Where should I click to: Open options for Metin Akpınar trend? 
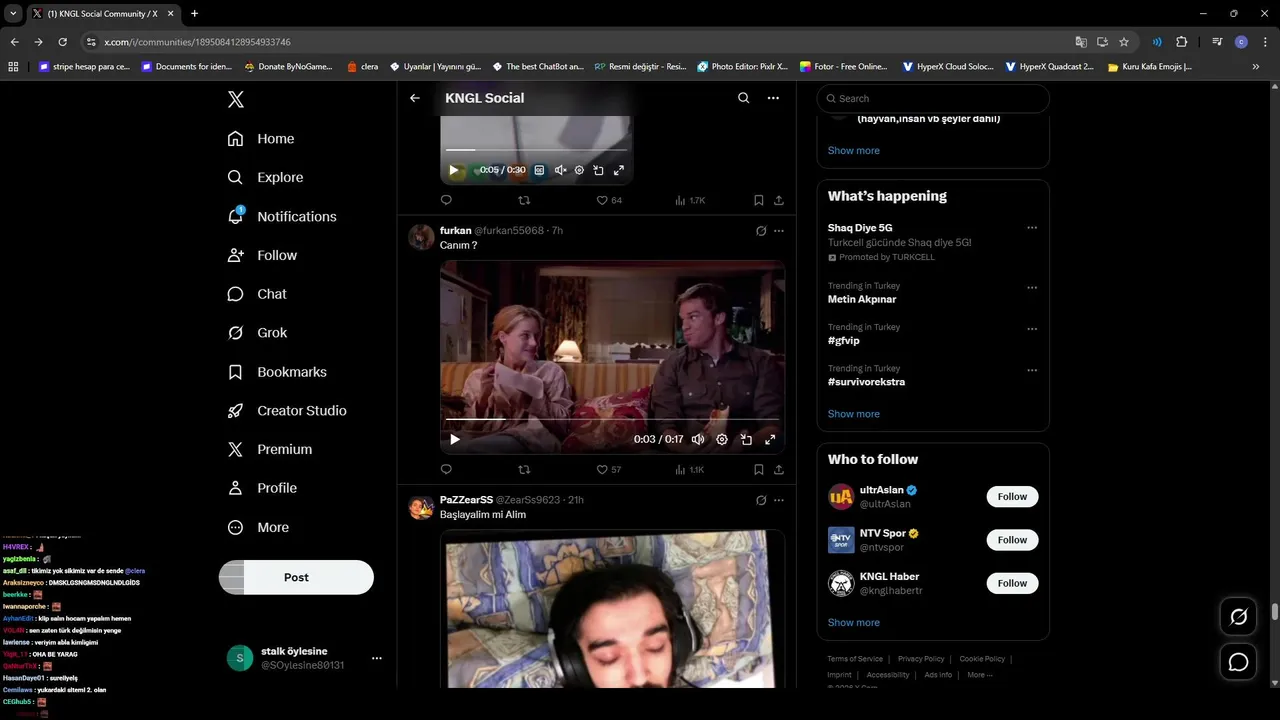[1032, 288]
